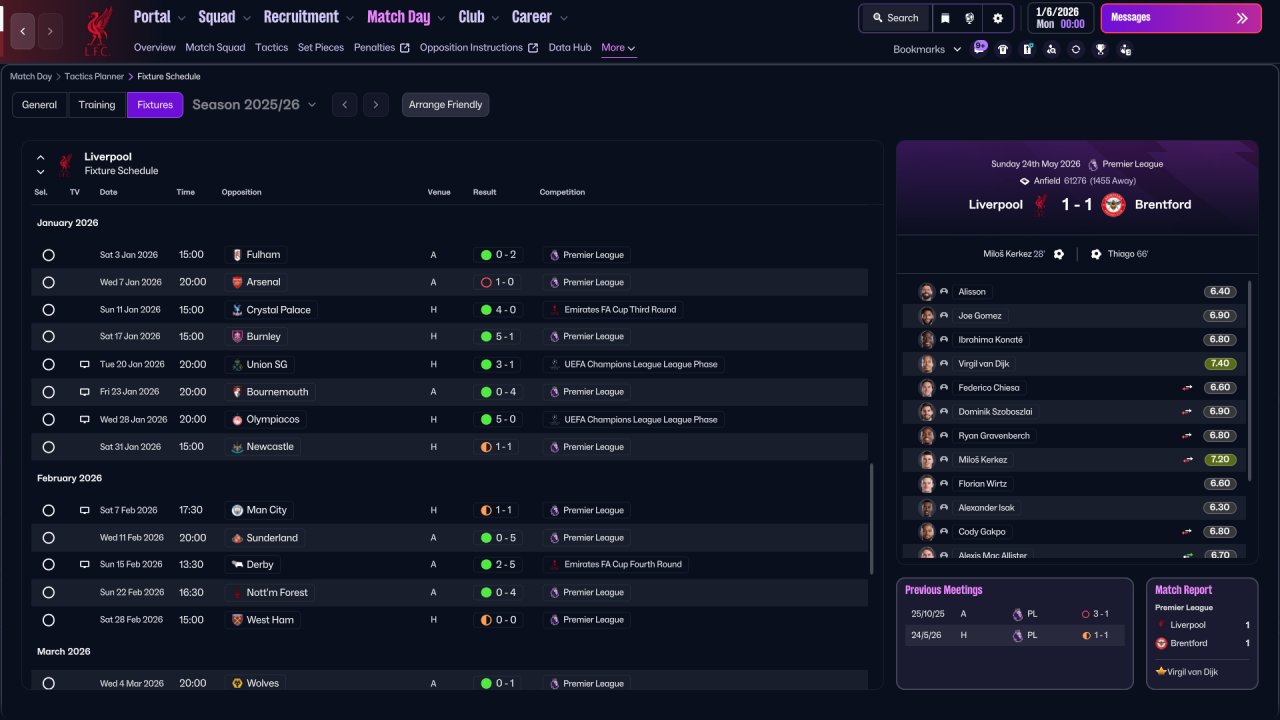The width and height of the screenshot is (1280, 720).
Task: Click the FA Cup icon in Derby row
Action: [554, 565]
